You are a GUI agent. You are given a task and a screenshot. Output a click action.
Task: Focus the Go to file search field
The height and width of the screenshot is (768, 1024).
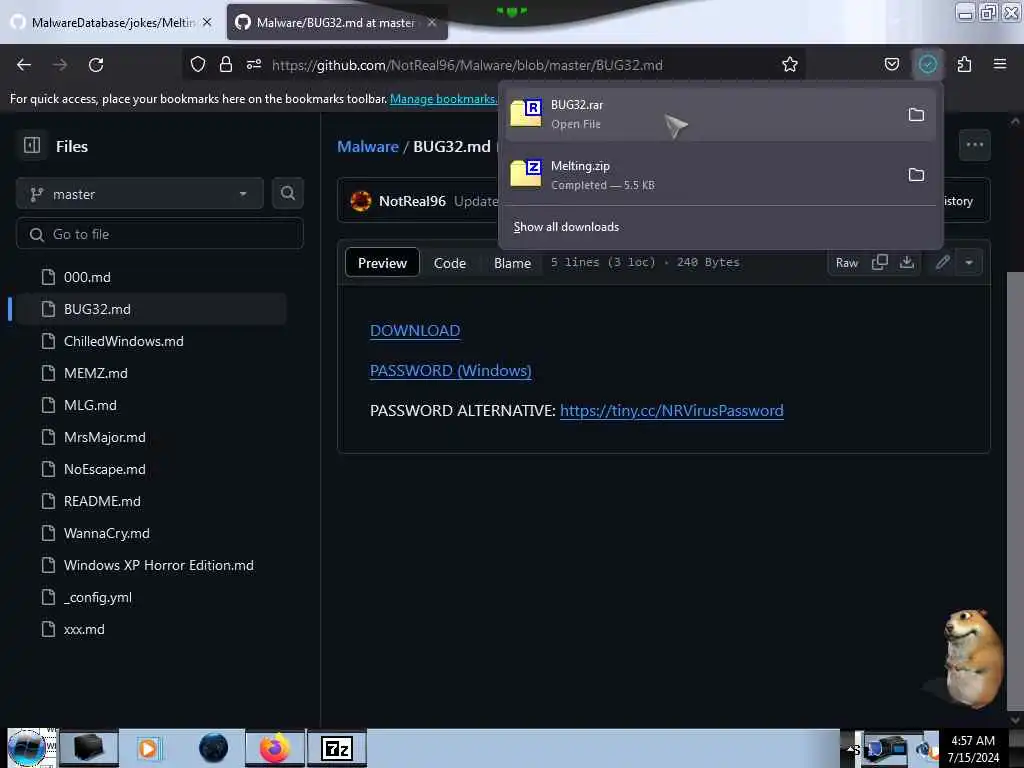pyautogui.click(x=160, y=234)
